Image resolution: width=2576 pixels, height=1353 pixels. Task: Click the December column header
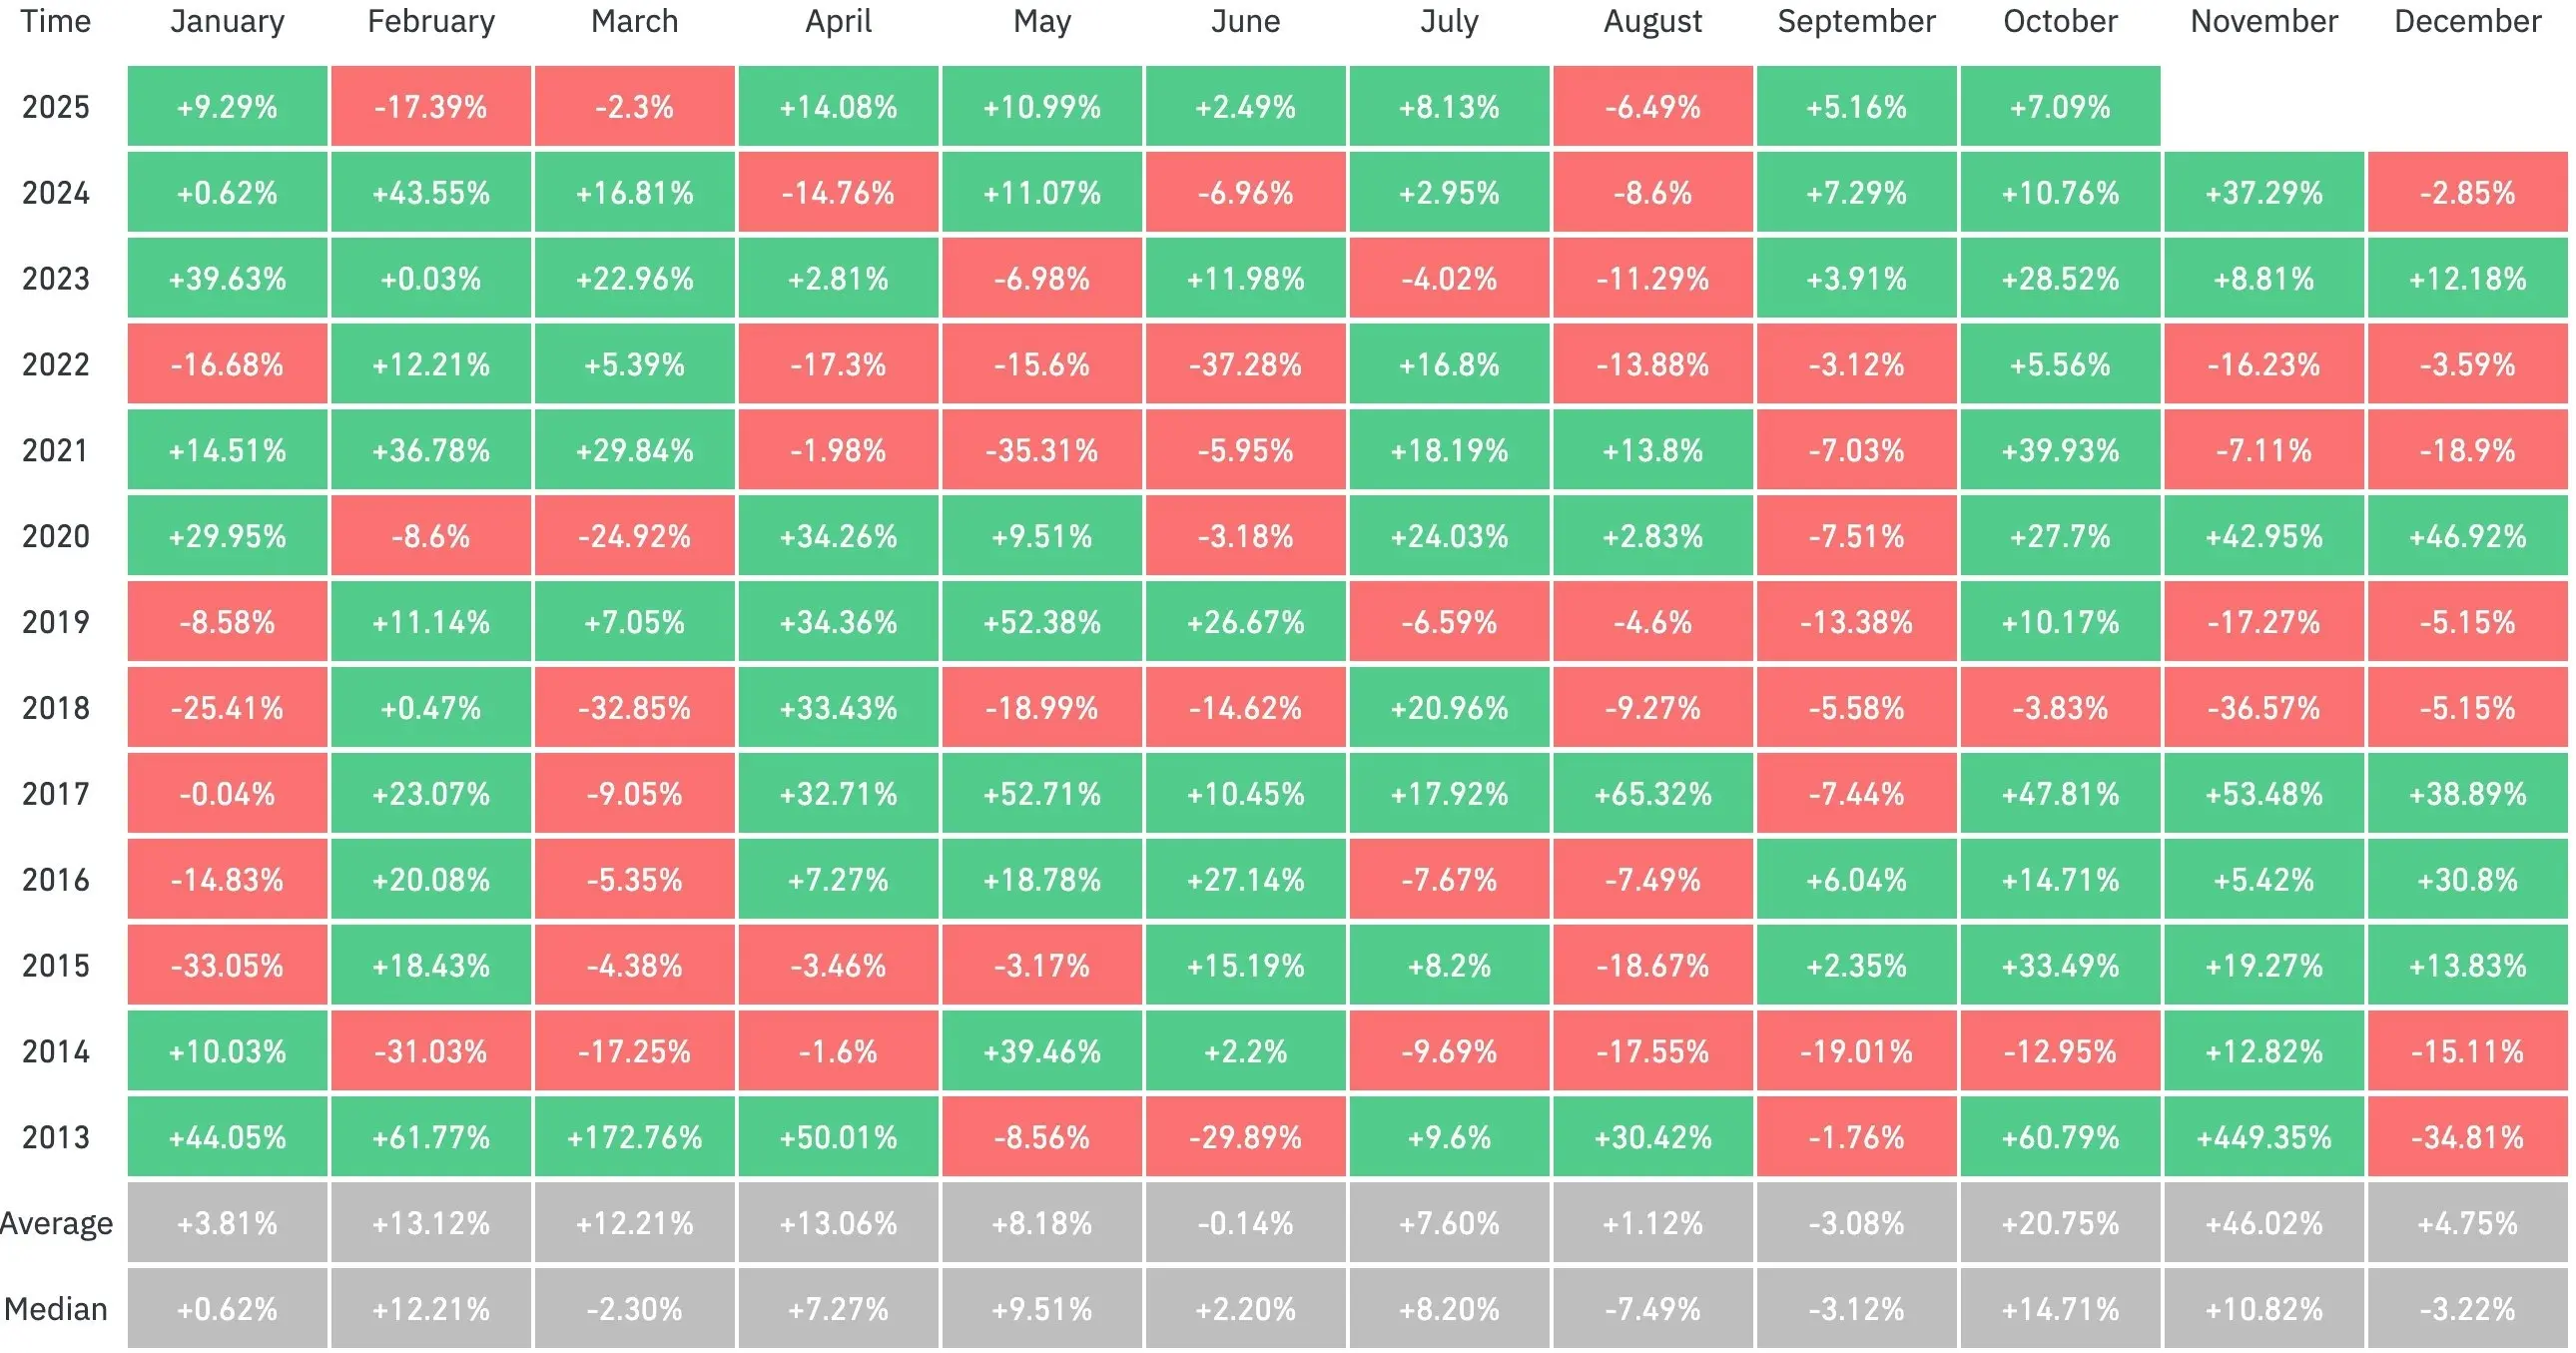coord(2467,22)
